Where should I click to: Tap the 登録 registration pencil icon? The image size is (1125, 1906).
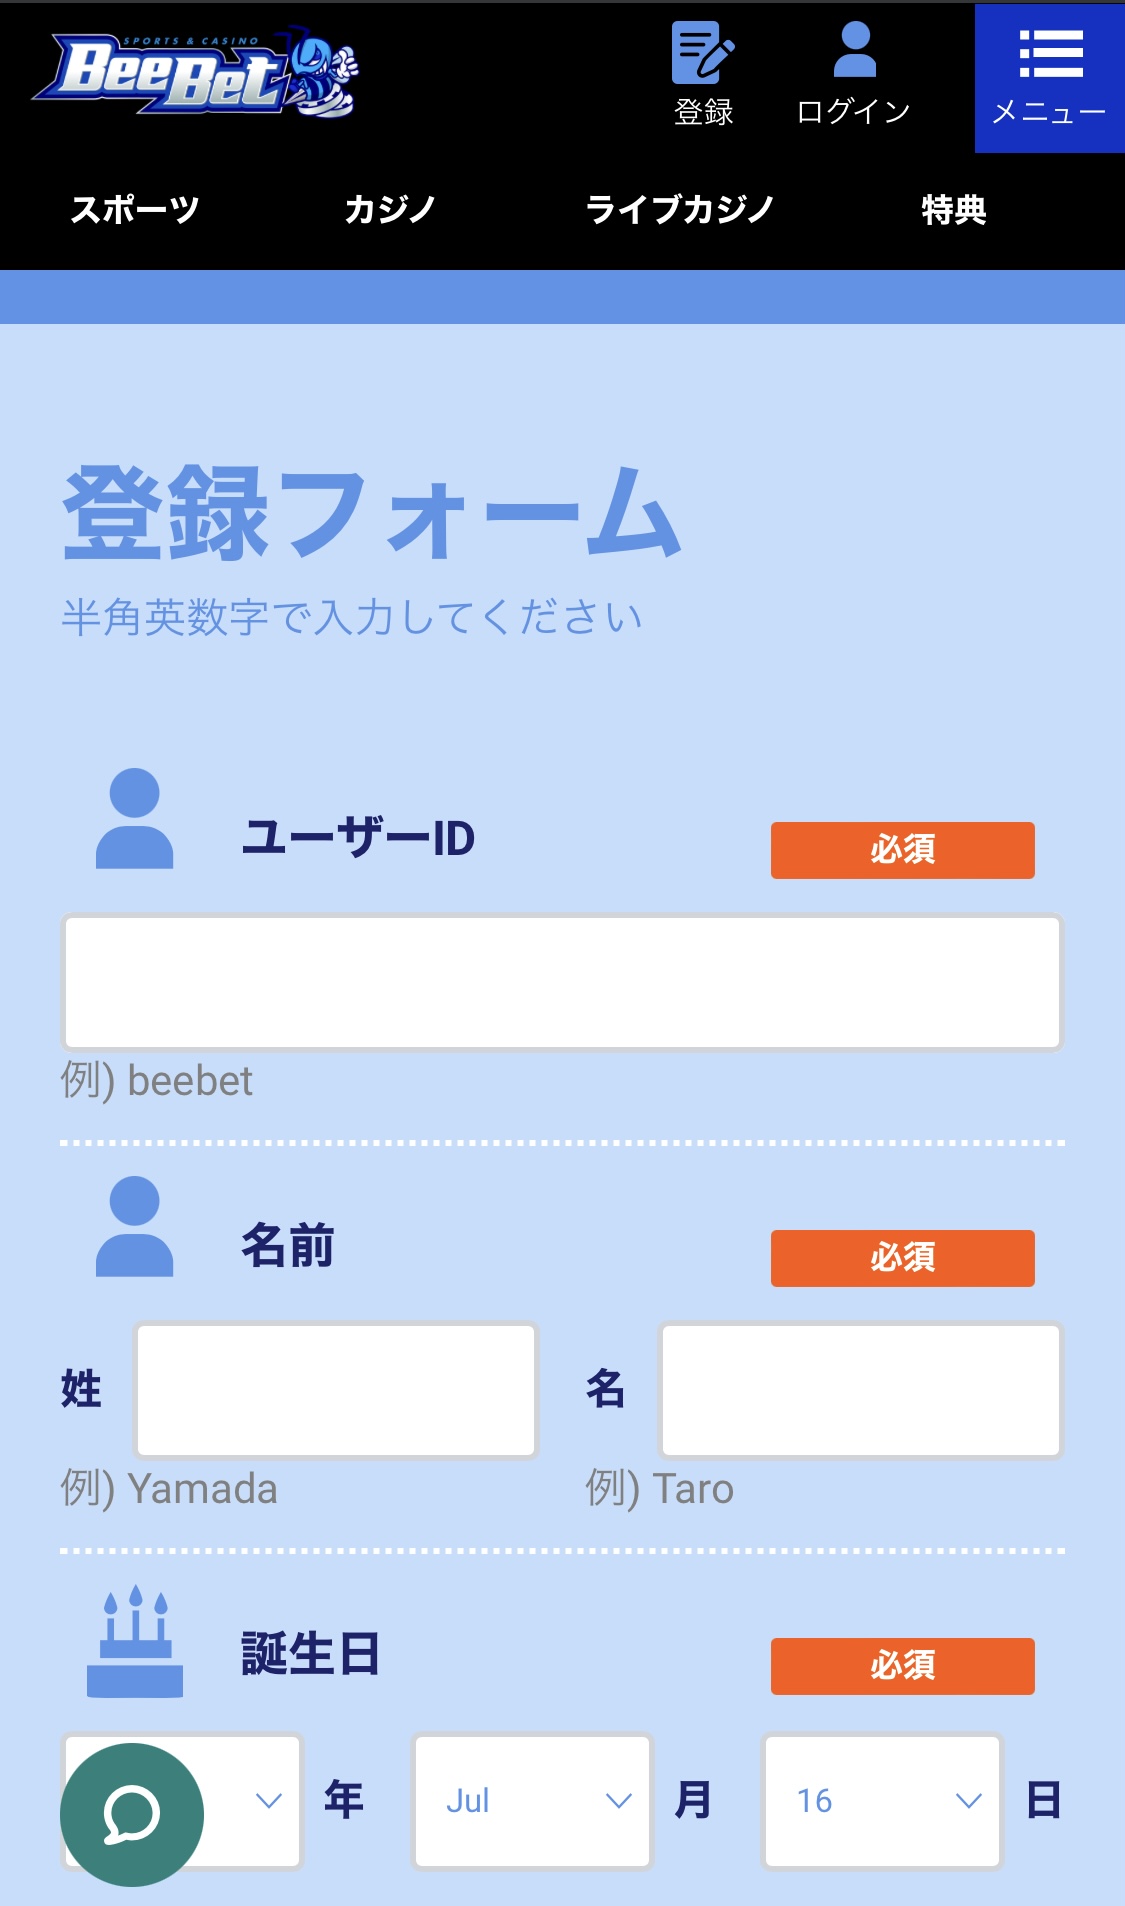[703, 54]
